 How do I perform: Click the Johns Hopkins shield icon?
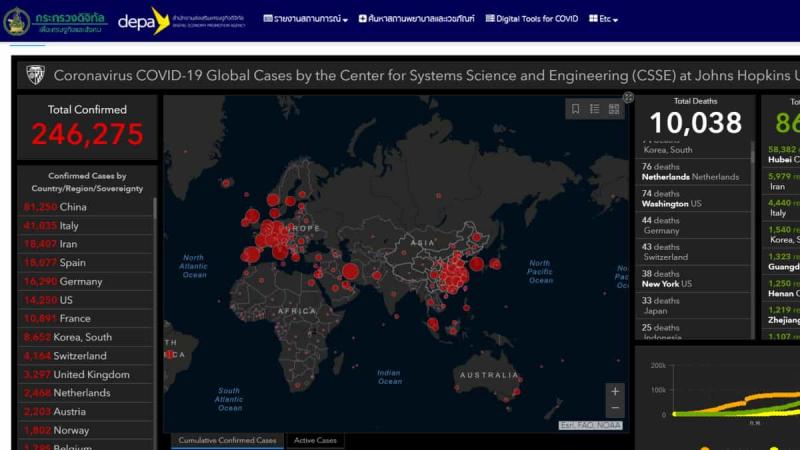(35, 76)
